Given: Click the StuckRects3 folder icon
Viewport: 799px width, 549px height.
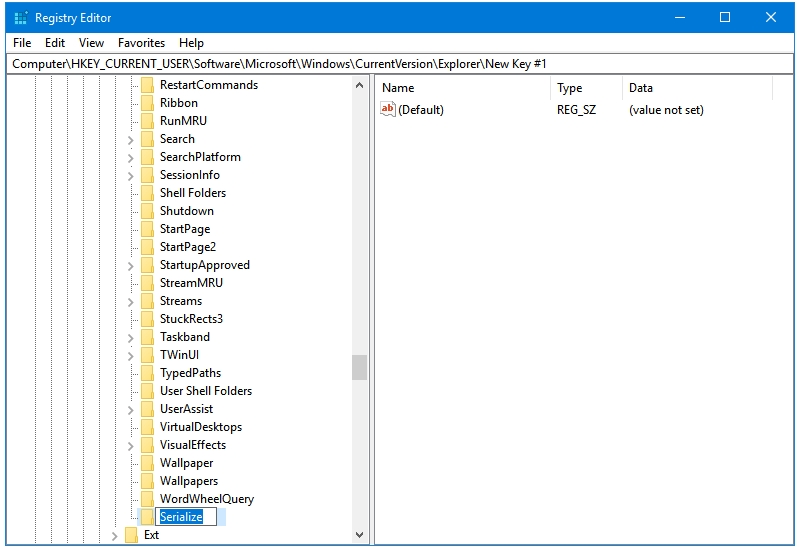Looking at the screenshot, I should click(147, 319).
